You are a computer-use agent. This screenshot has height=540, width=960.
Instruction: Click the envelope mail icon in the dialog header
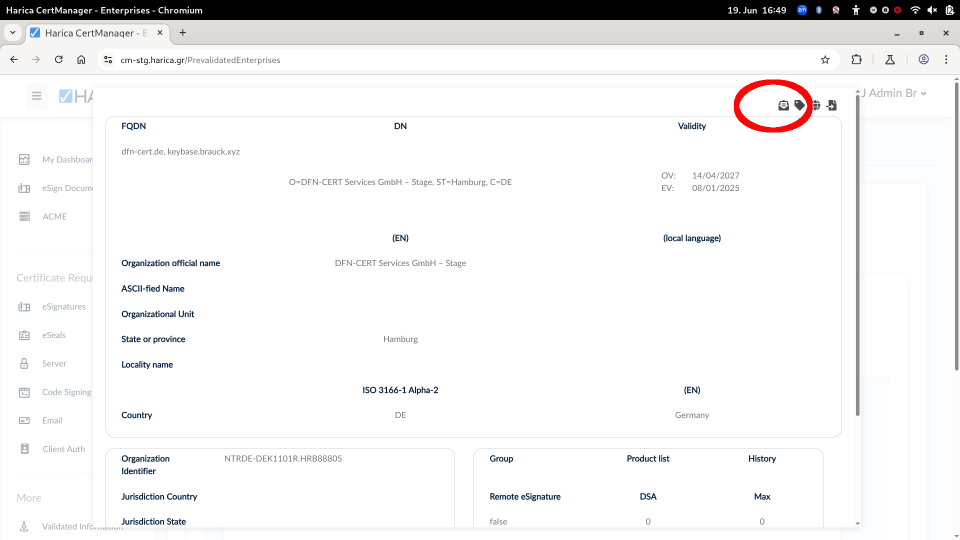pyautogui.click(x=783, y=105)
